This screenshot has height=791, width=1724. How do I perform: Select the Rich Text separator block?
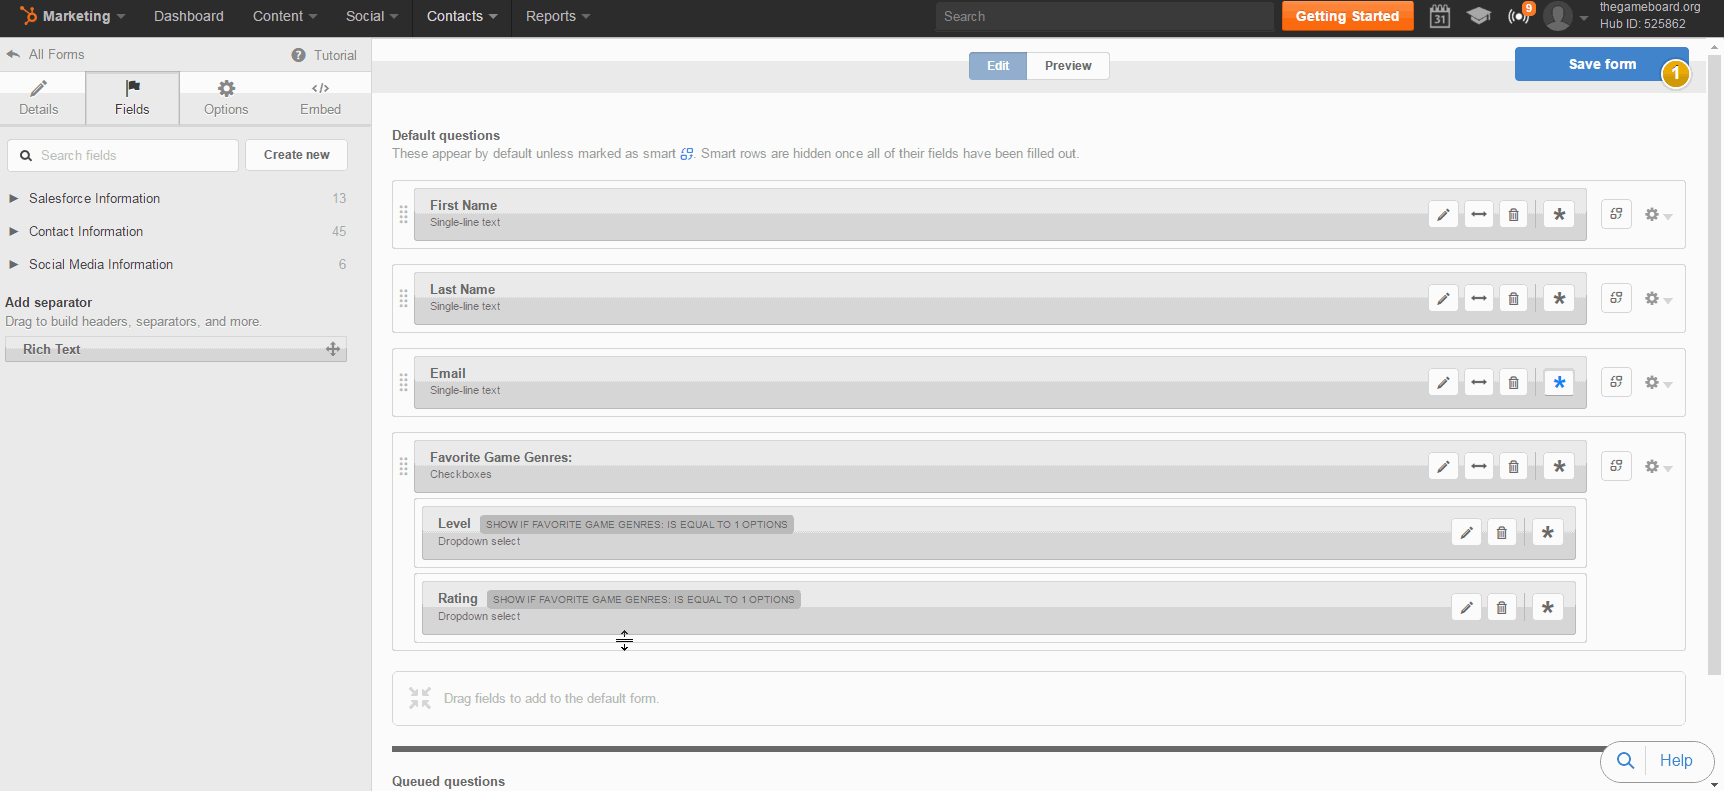[x=176, y=349]
